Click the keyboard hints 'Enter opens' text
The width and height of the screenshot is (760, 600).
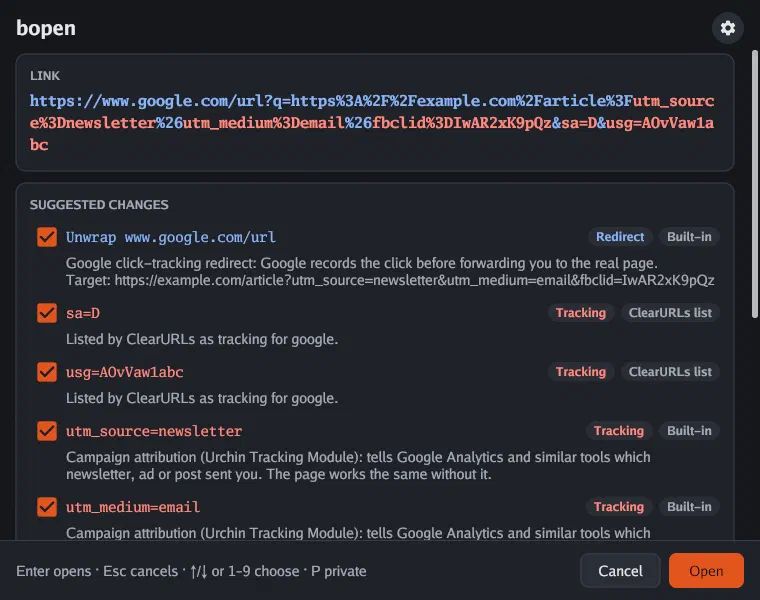[53, 571]
